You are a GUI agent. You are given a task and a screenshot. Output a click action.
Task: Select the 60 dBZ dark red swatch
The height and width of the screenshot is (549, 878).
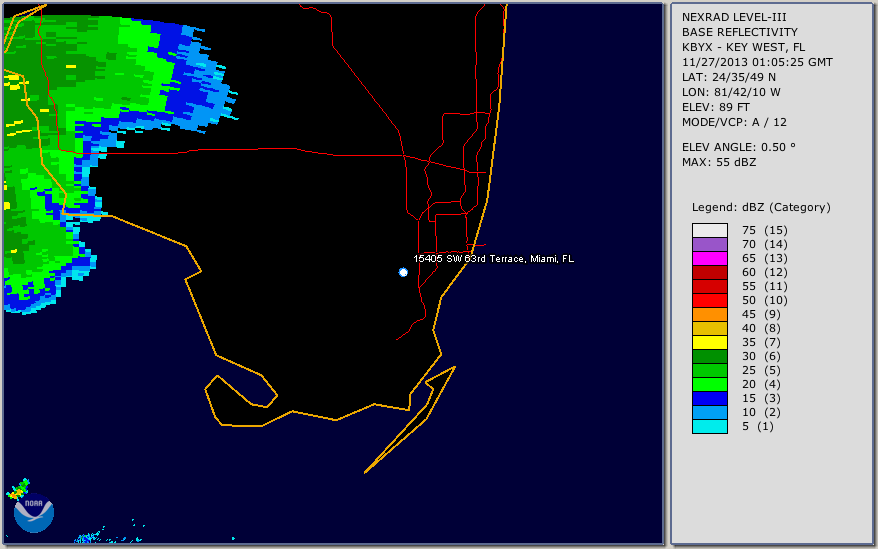709,272
